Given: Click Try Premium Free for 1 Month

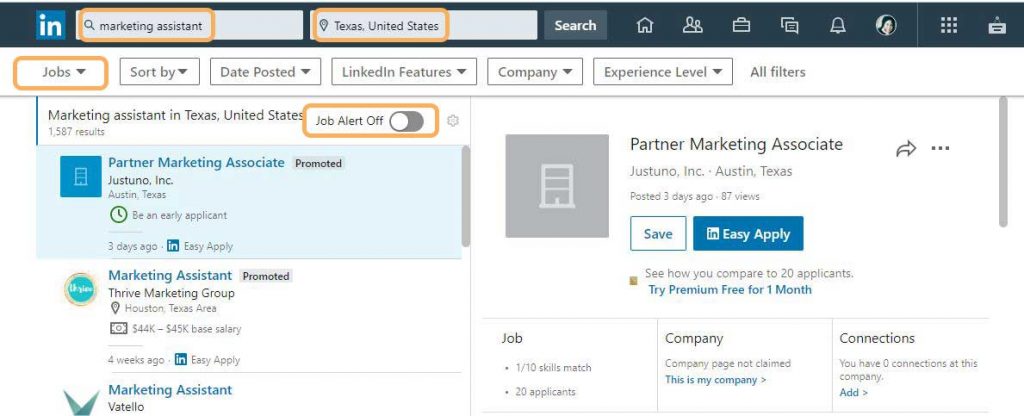Looking at the screenshot, I should click(x=730, y=289).
